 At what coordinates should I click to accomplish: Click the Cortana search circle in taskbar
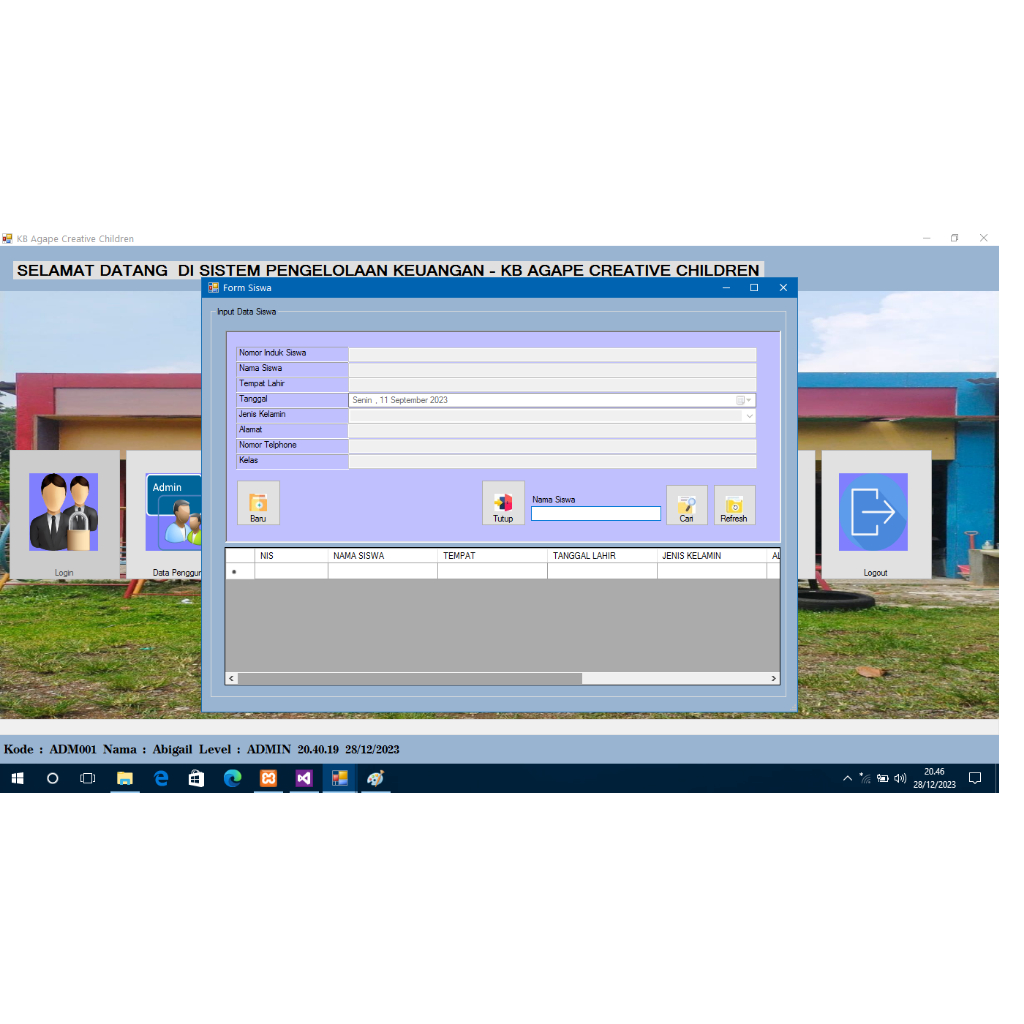pos(53,778)
